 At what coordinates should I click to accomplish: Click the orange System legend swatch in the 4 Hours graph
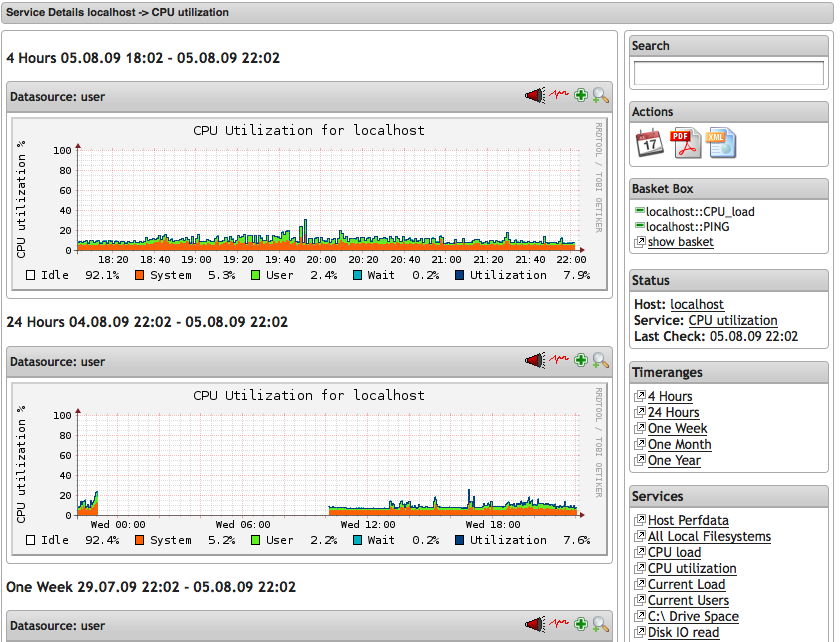(140, 275)
